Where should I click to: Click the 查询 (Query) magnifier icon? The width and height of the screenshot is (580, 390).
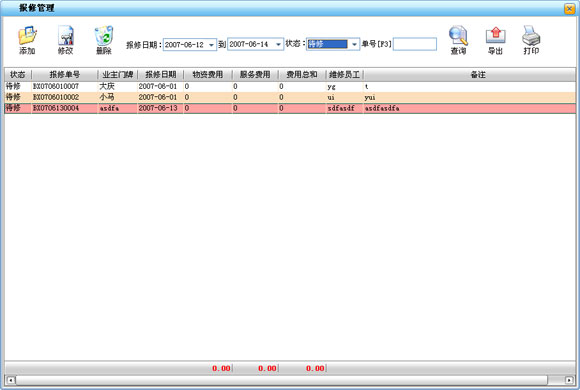[x=458, y=35]
